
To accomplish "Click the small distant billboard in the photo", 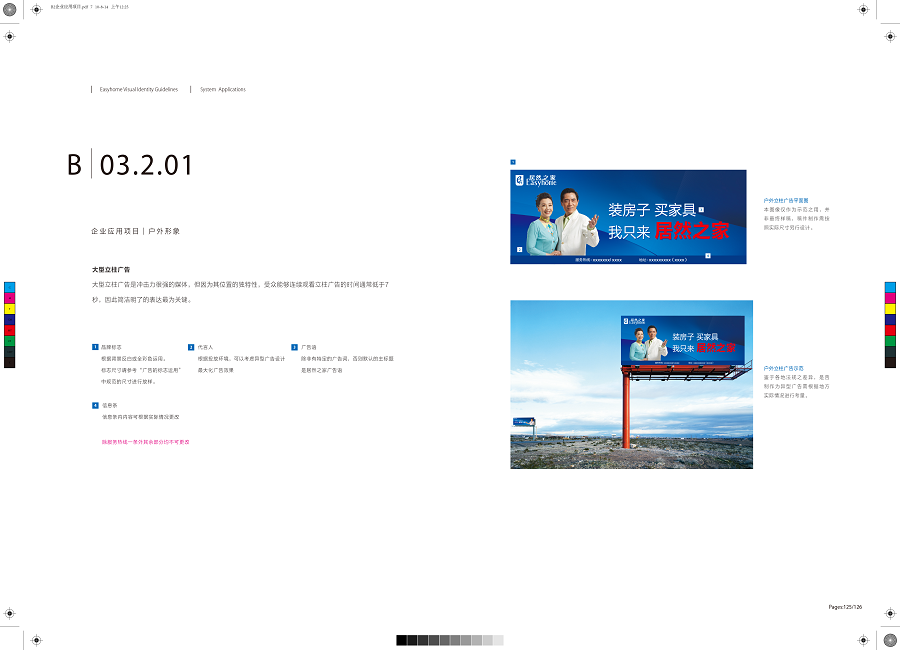I will [524, 422].
